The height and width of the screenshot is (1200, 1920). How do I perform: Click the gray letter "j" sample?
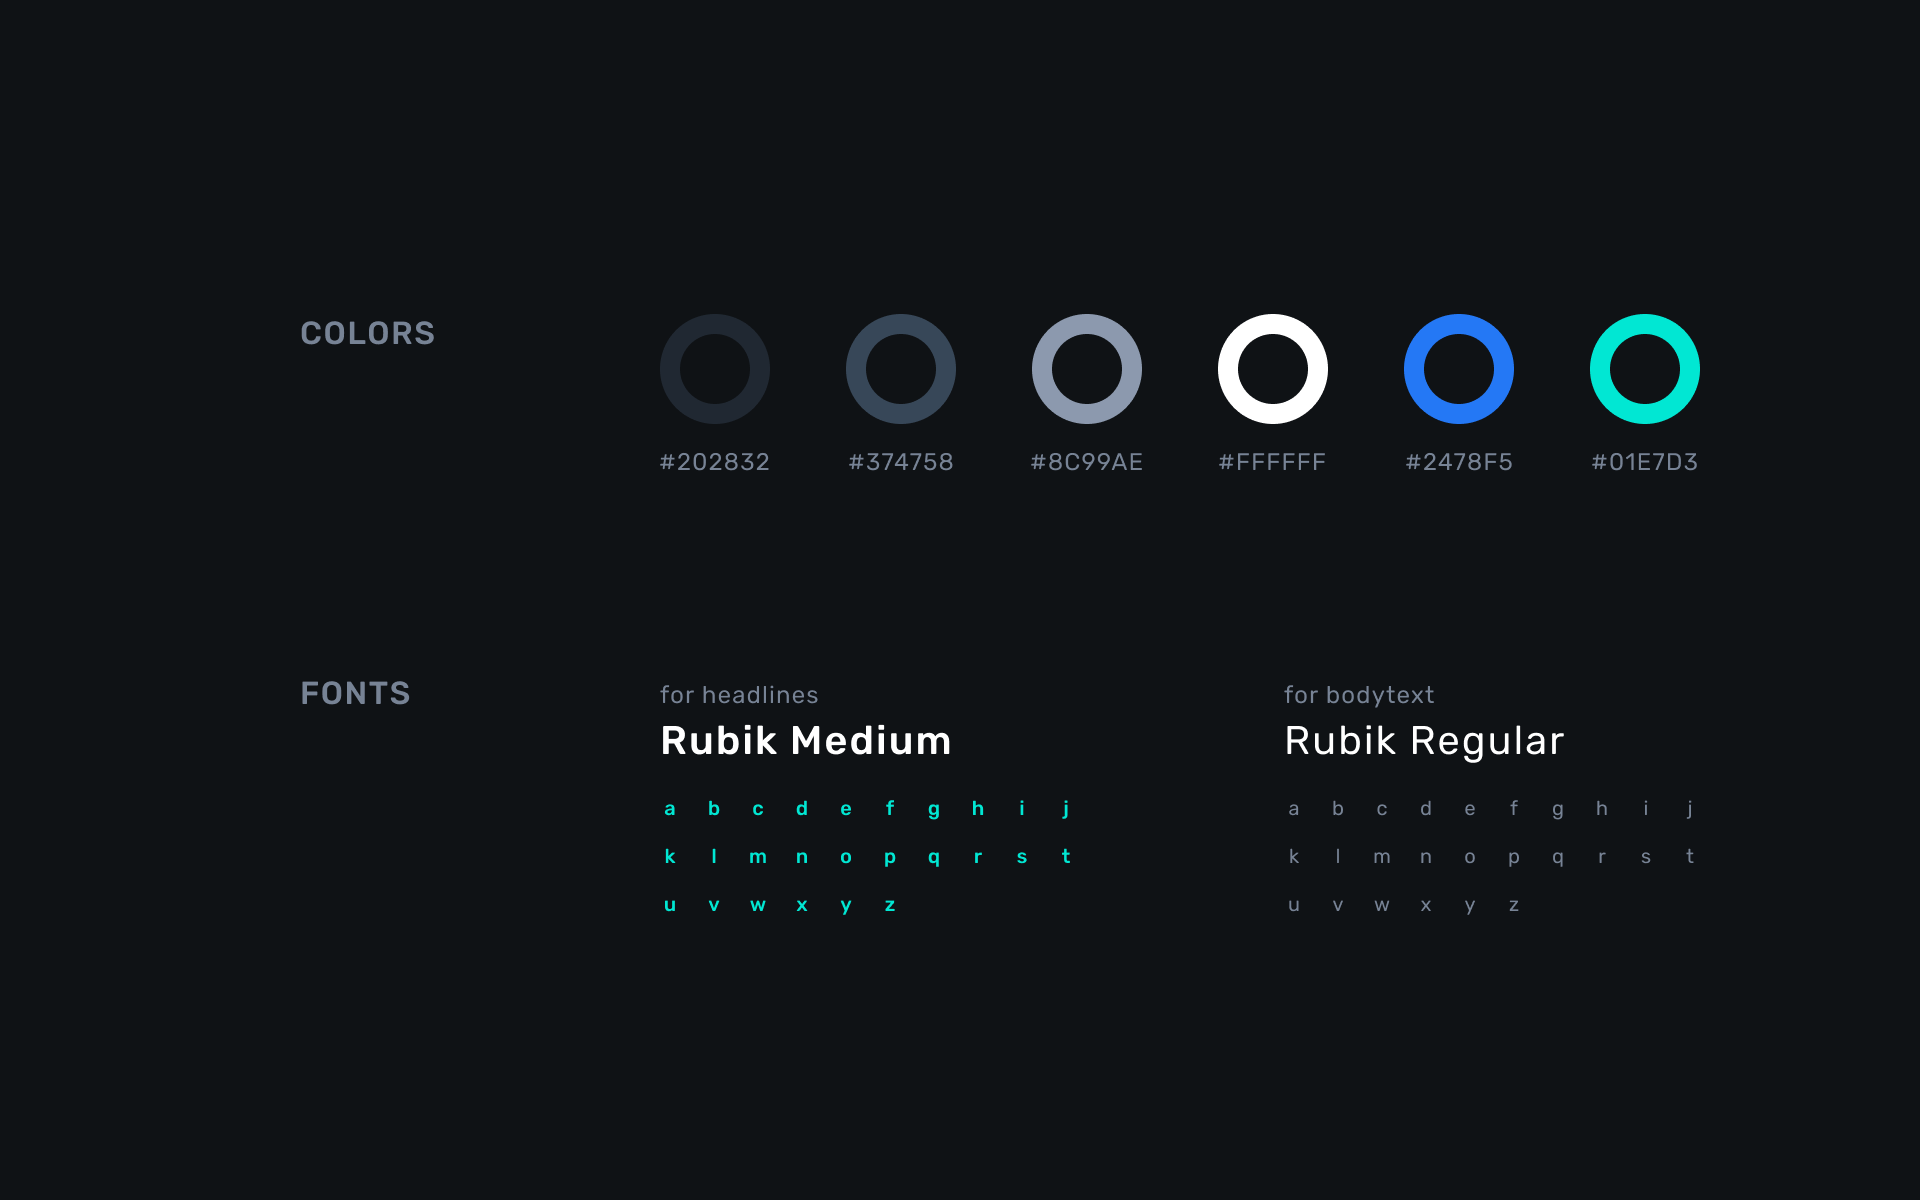pos(1689,809)
